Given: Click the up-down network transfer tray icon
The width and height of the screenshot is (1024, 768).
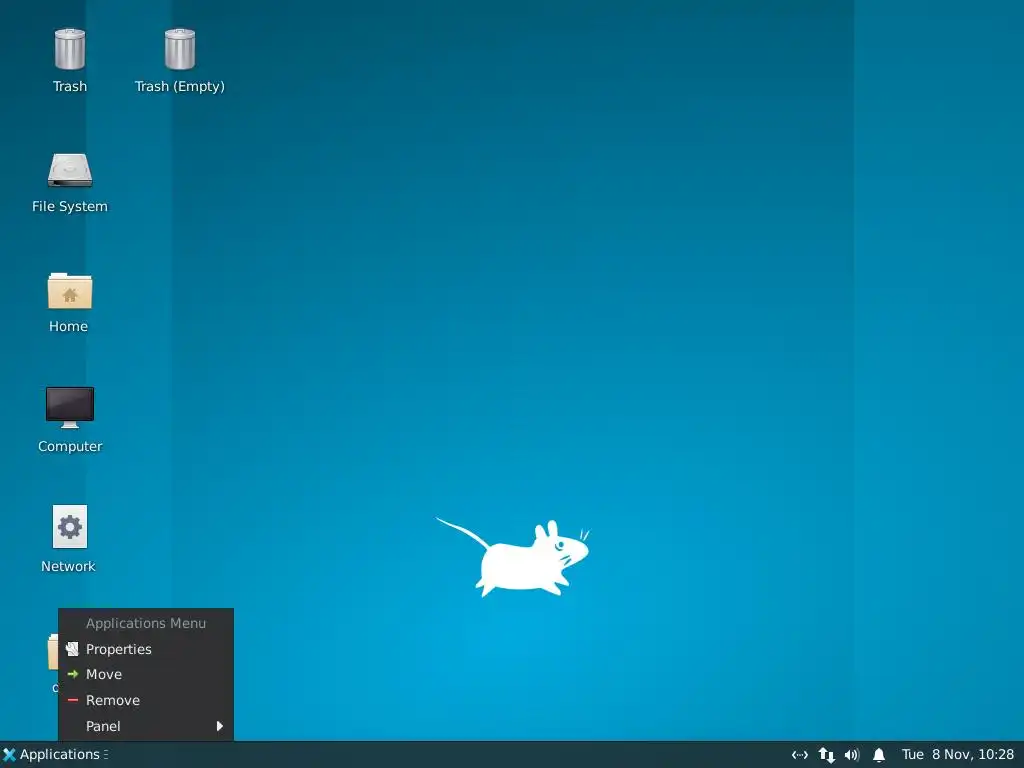Looking at the screenshot, I should click(x=827, y=755).
